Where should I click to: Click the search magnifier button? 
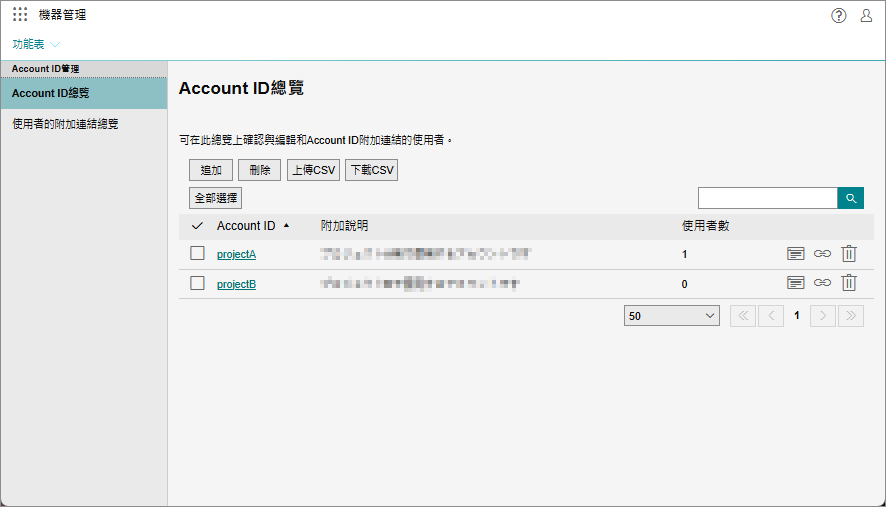850,198
